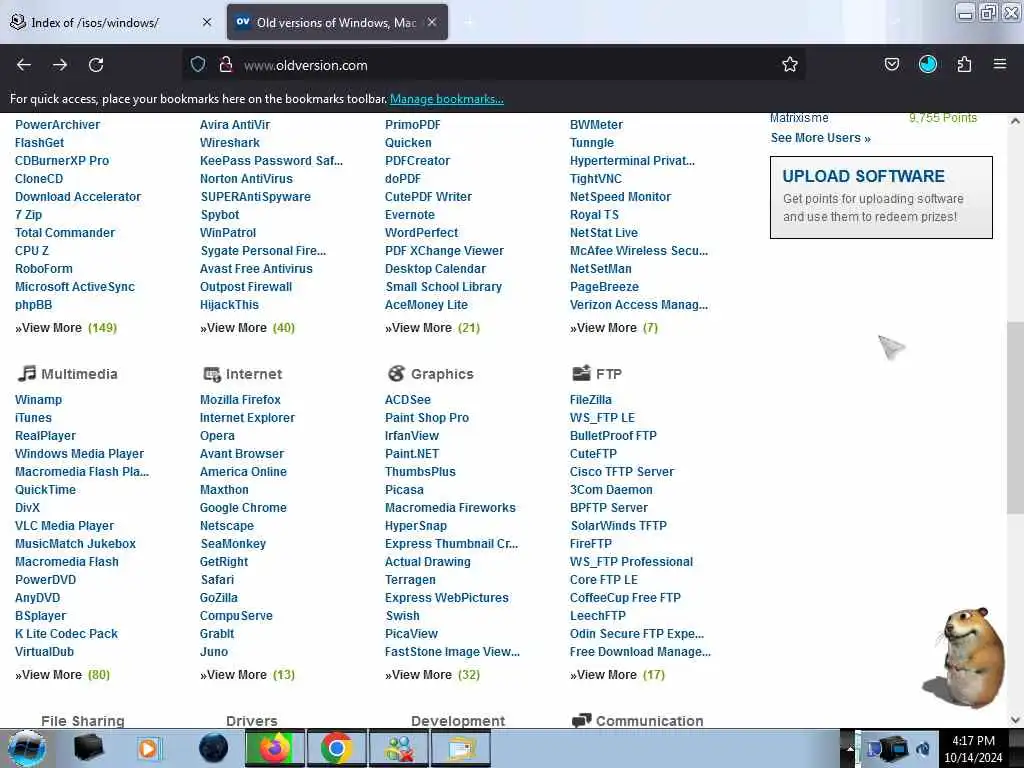Click the Upload Software box
Image resolution: width=1024 pixels, height=768 pixels.
881,197
